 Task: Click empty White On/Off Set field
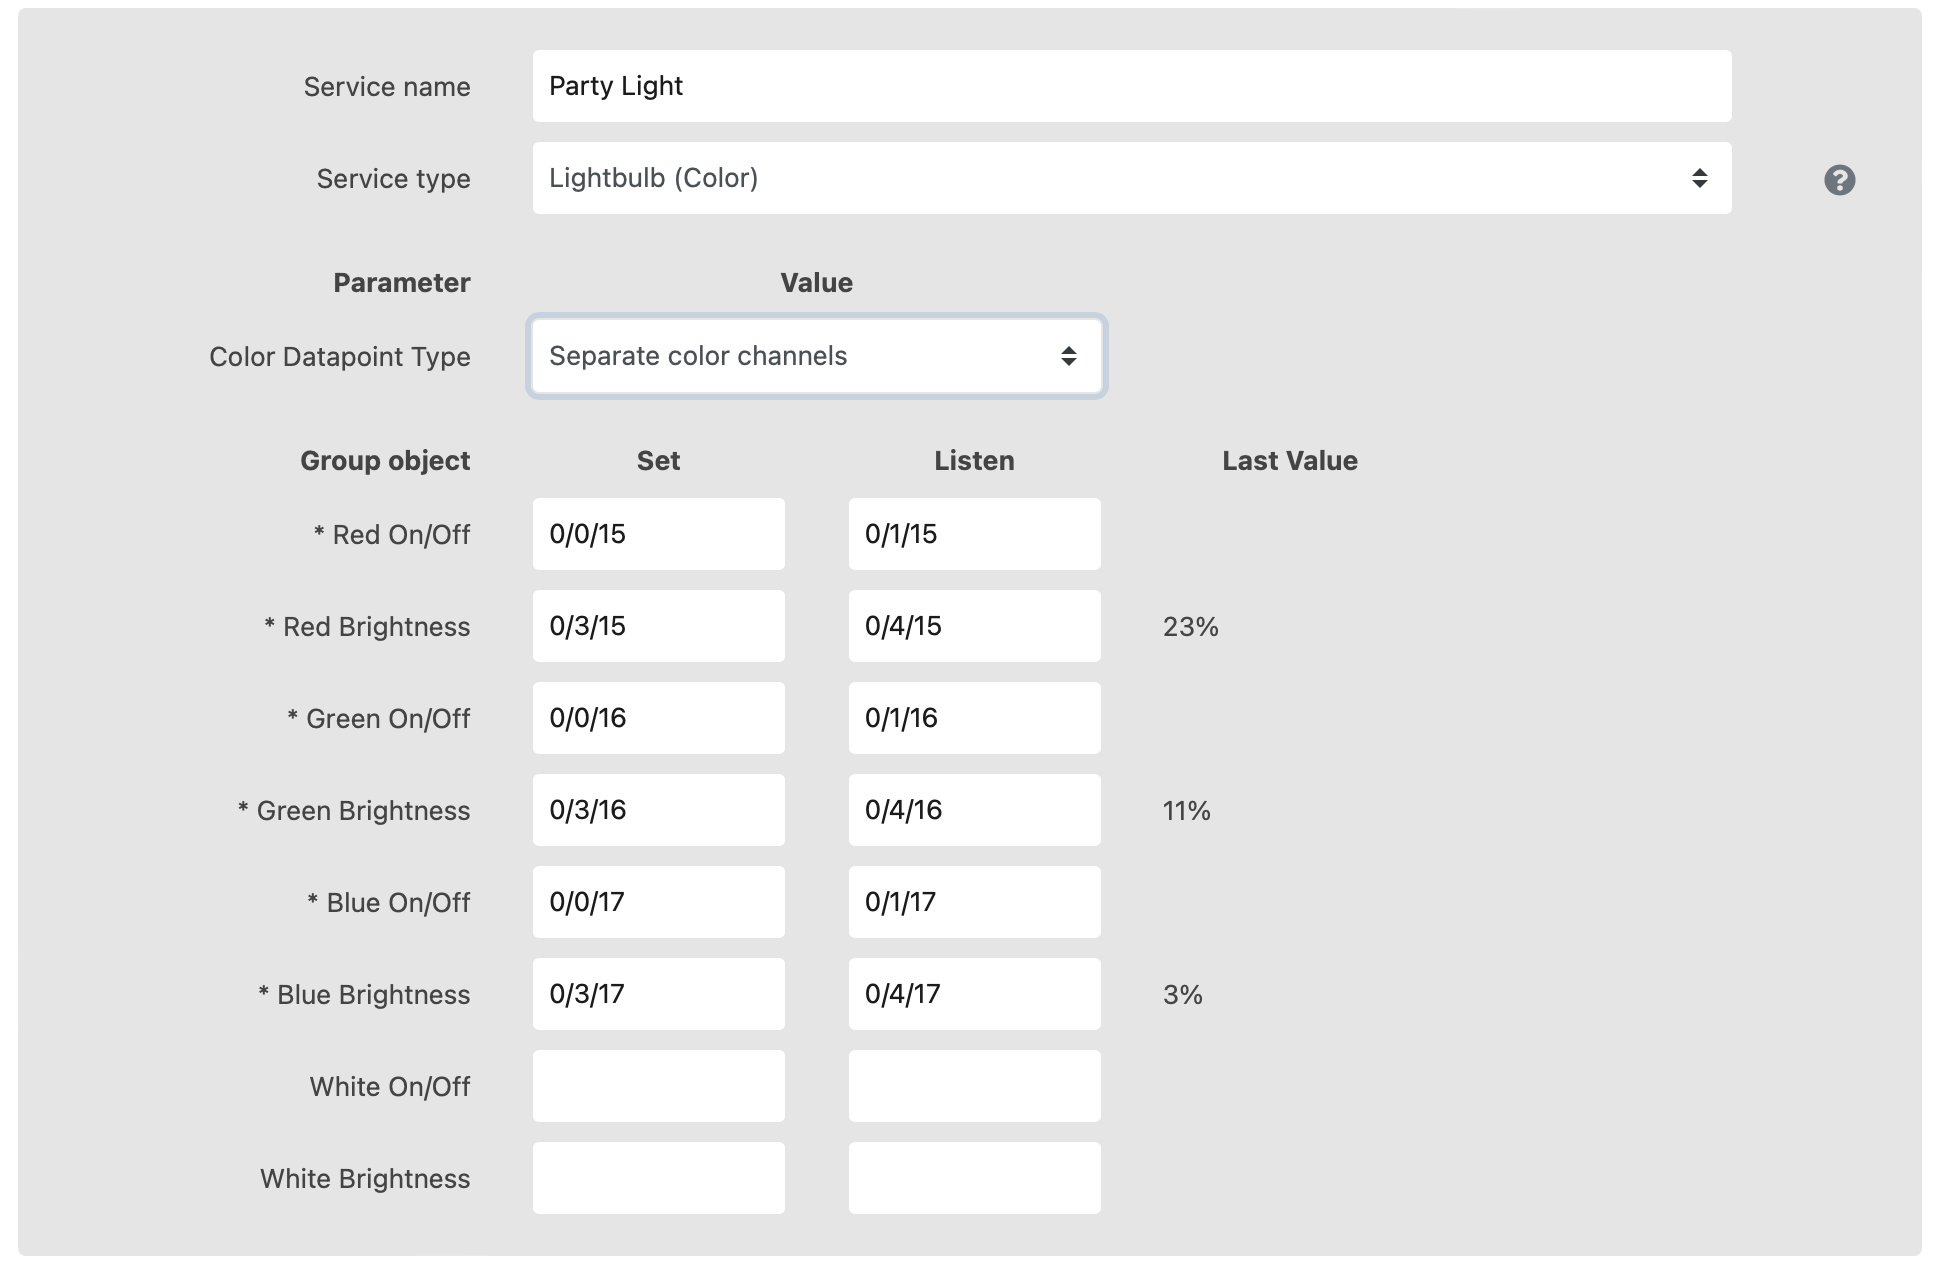click(658, 1086)
